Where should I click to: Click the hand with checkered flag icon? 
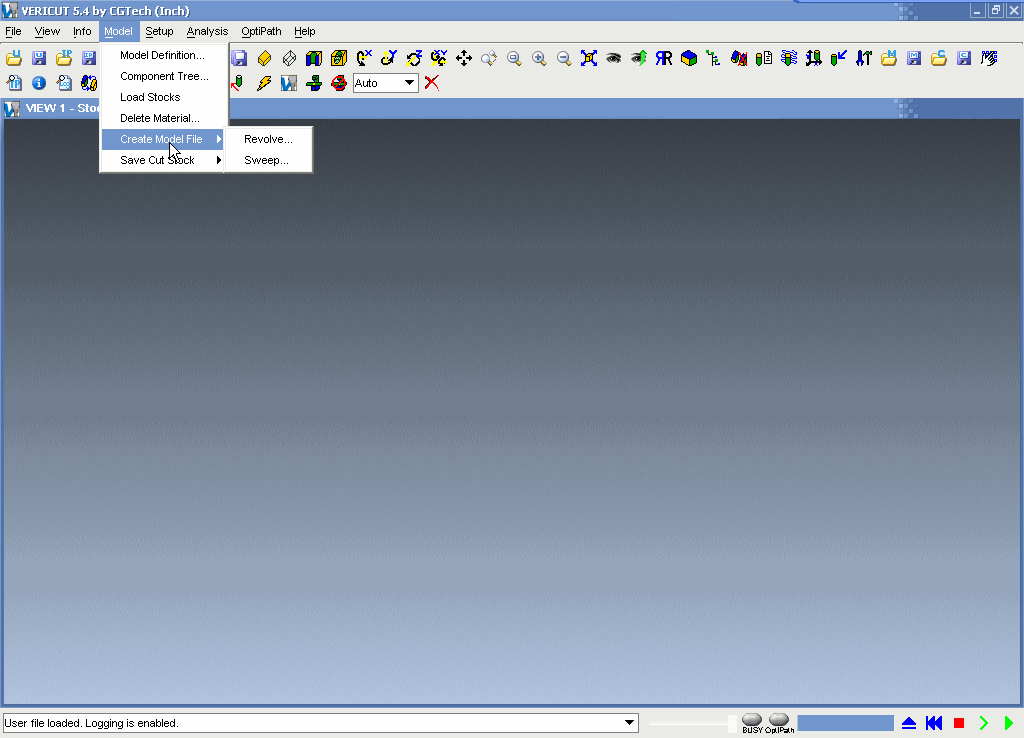click(x=989, y=58)
